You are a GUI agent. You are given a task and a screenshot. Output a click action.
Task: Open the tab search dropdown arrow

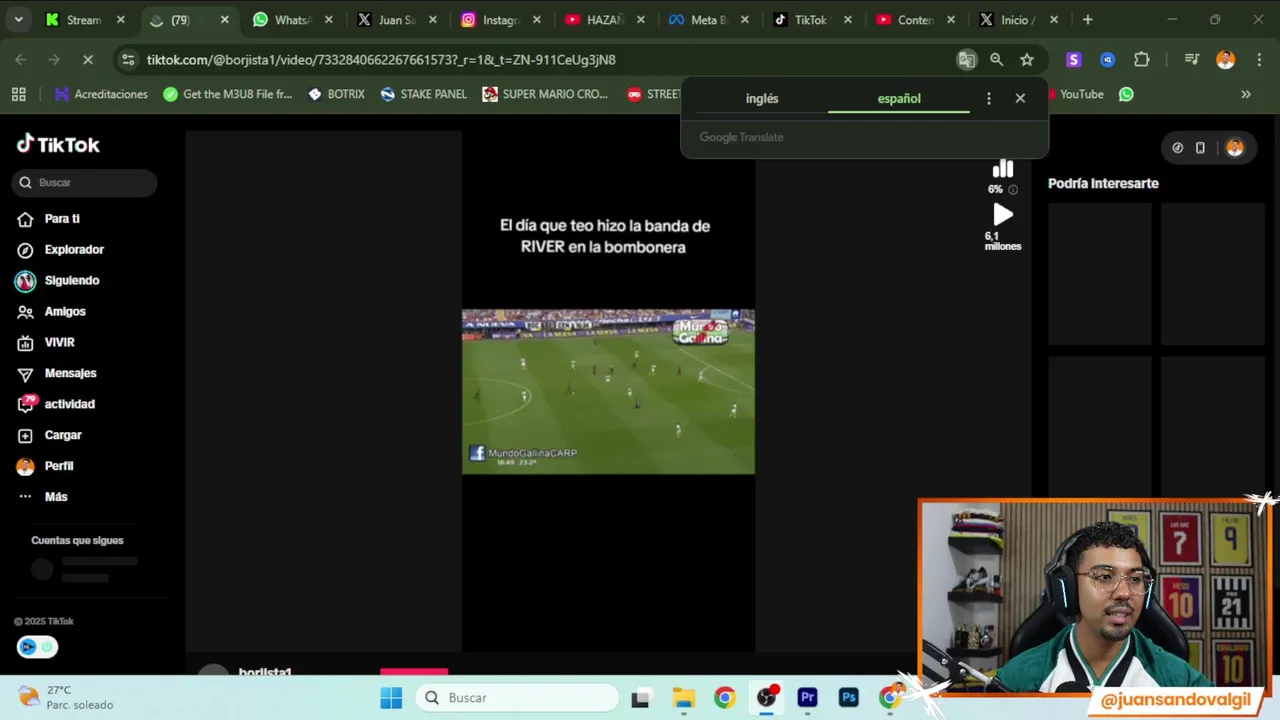pyautogui.click(x=18, y=20)
